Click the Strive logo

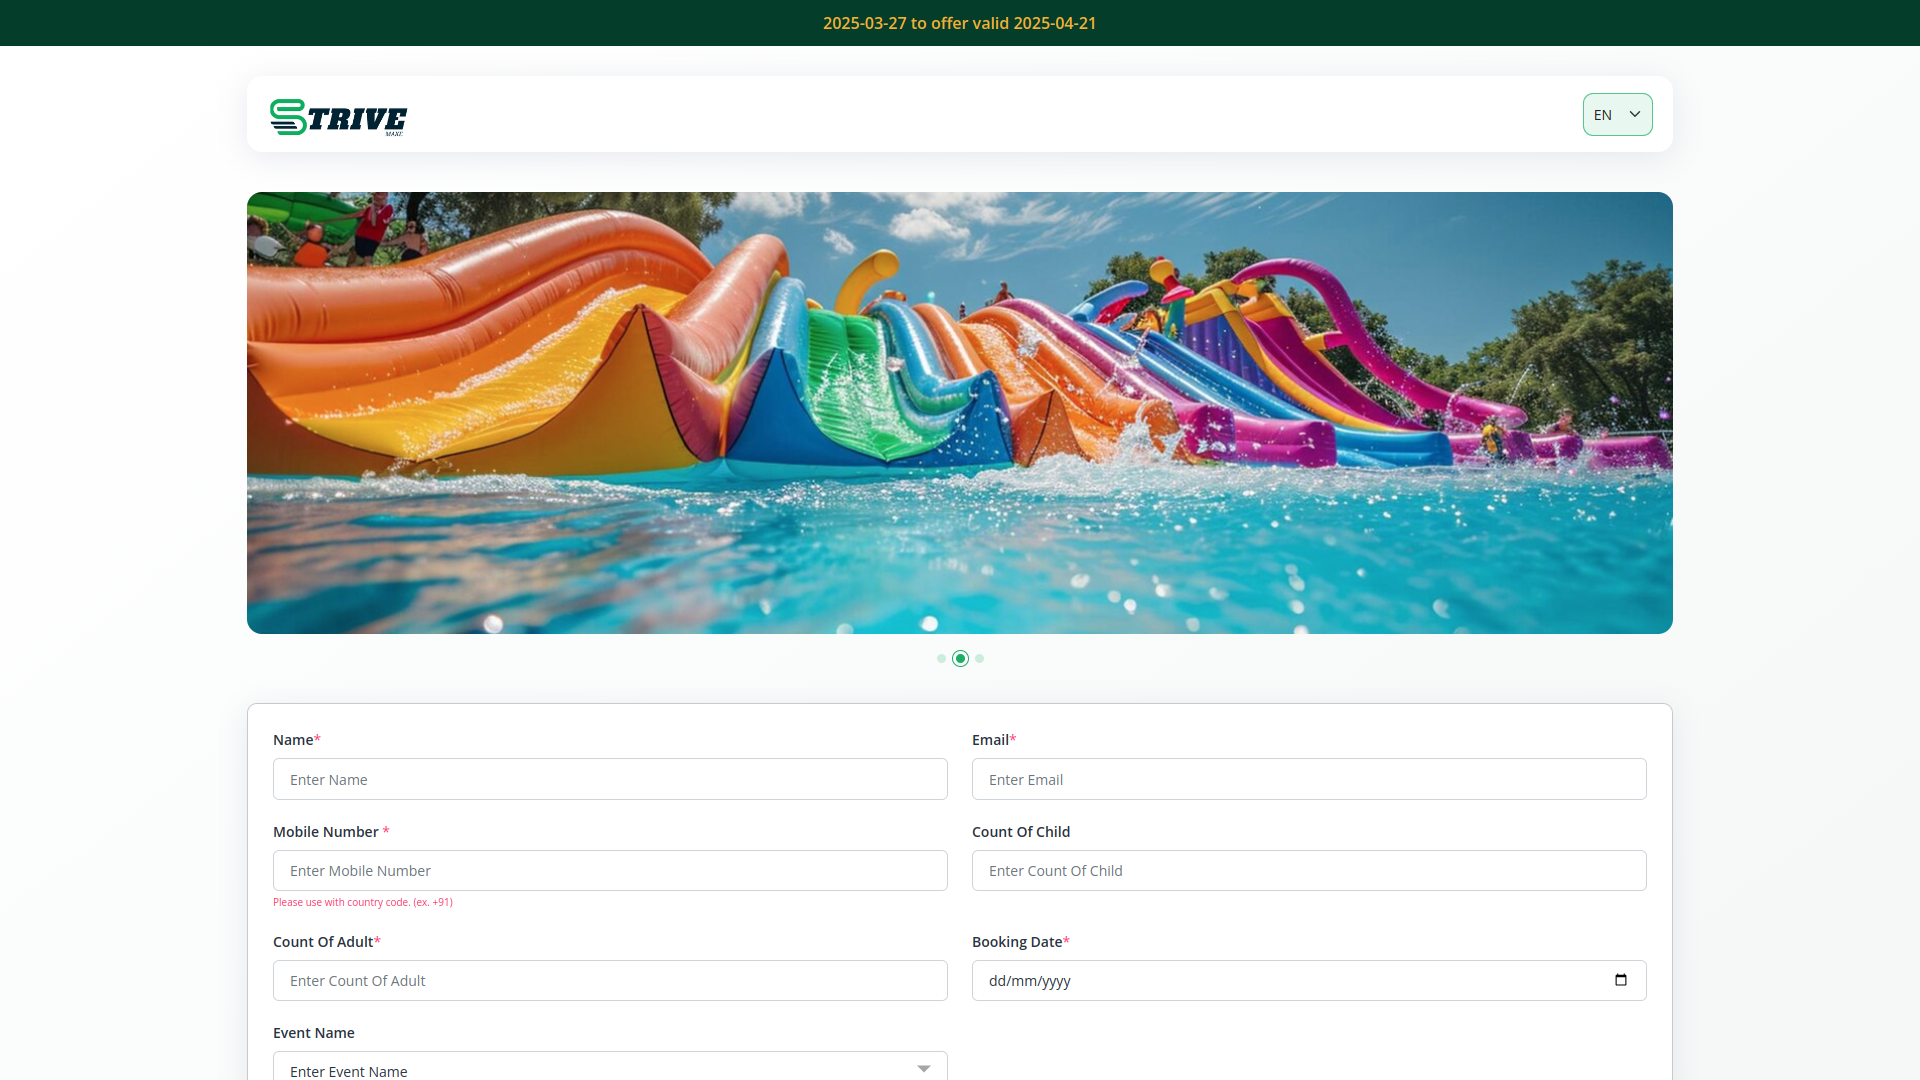tap(338, 117)
